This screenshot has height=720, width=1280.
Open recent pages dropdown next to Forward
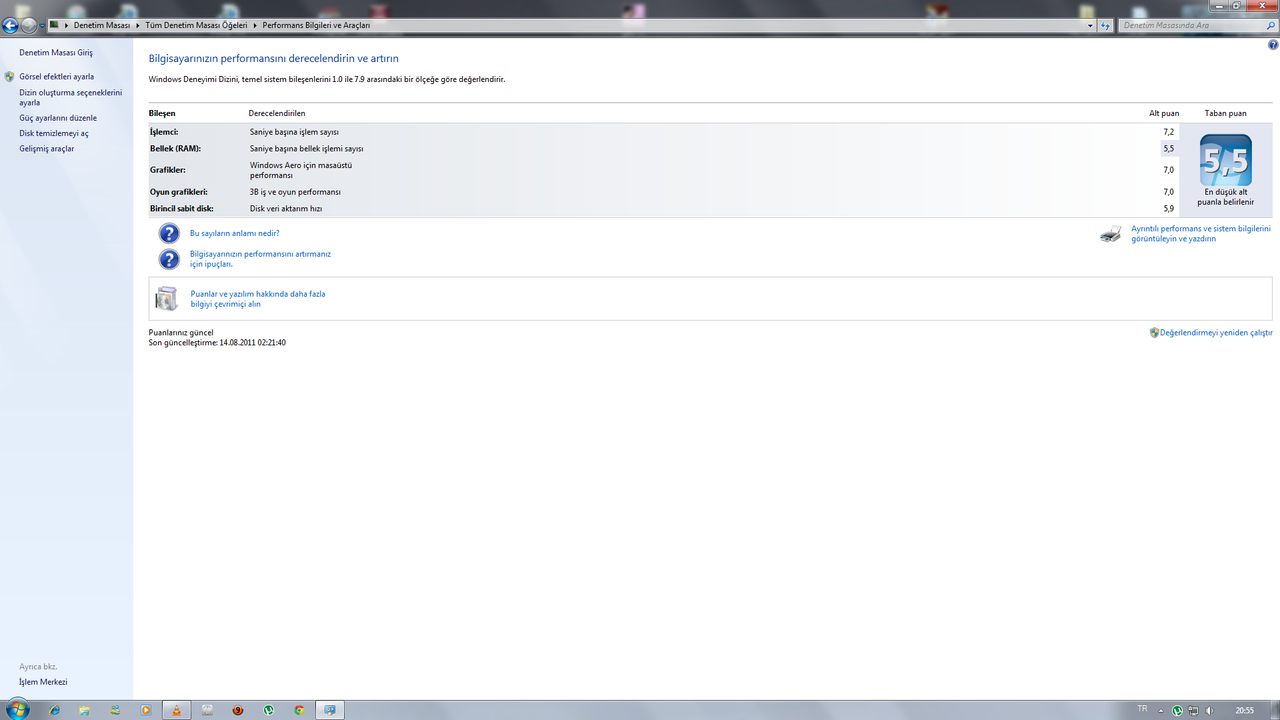(x=42, y=25)
